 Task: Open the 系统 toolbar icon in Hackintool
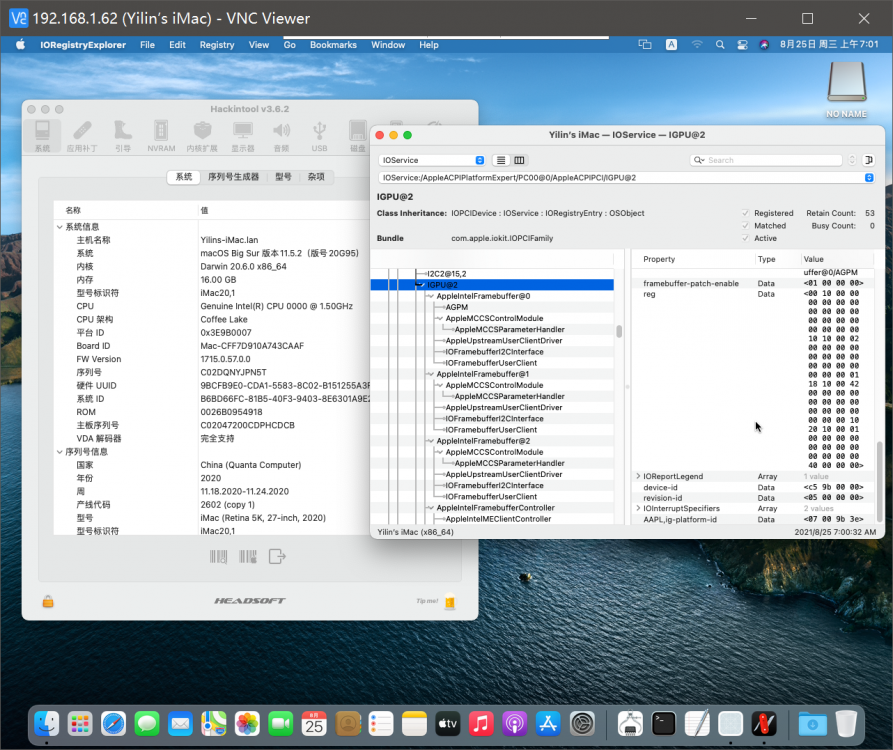point(42,136)
